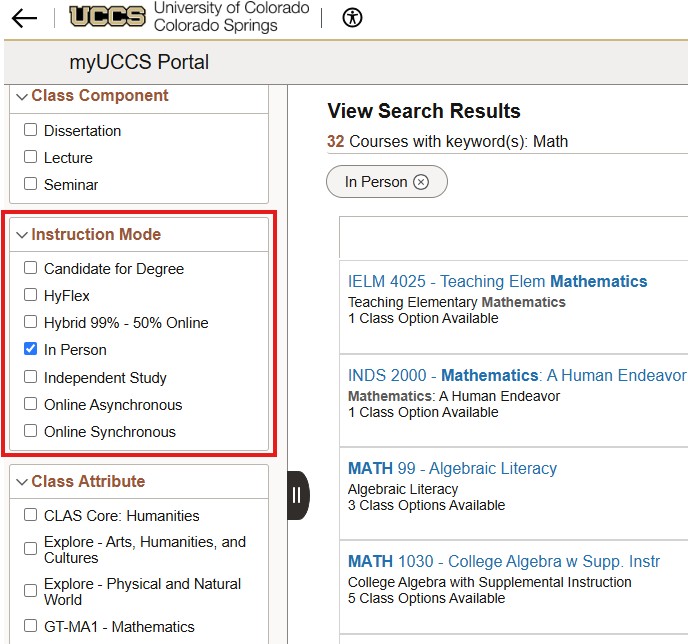
Task: Collapse the Class Component section
Action: tap(22, 96)
